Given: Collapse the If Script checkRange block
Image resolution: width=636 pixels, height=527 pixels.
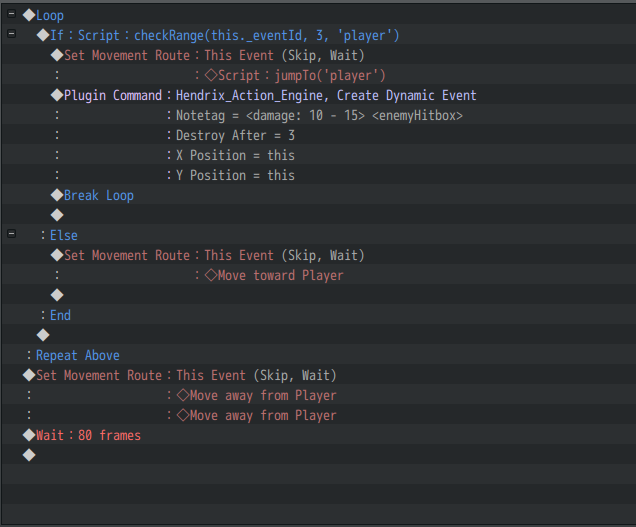Looking at the screenshot, I should click(x=10, y=35).
